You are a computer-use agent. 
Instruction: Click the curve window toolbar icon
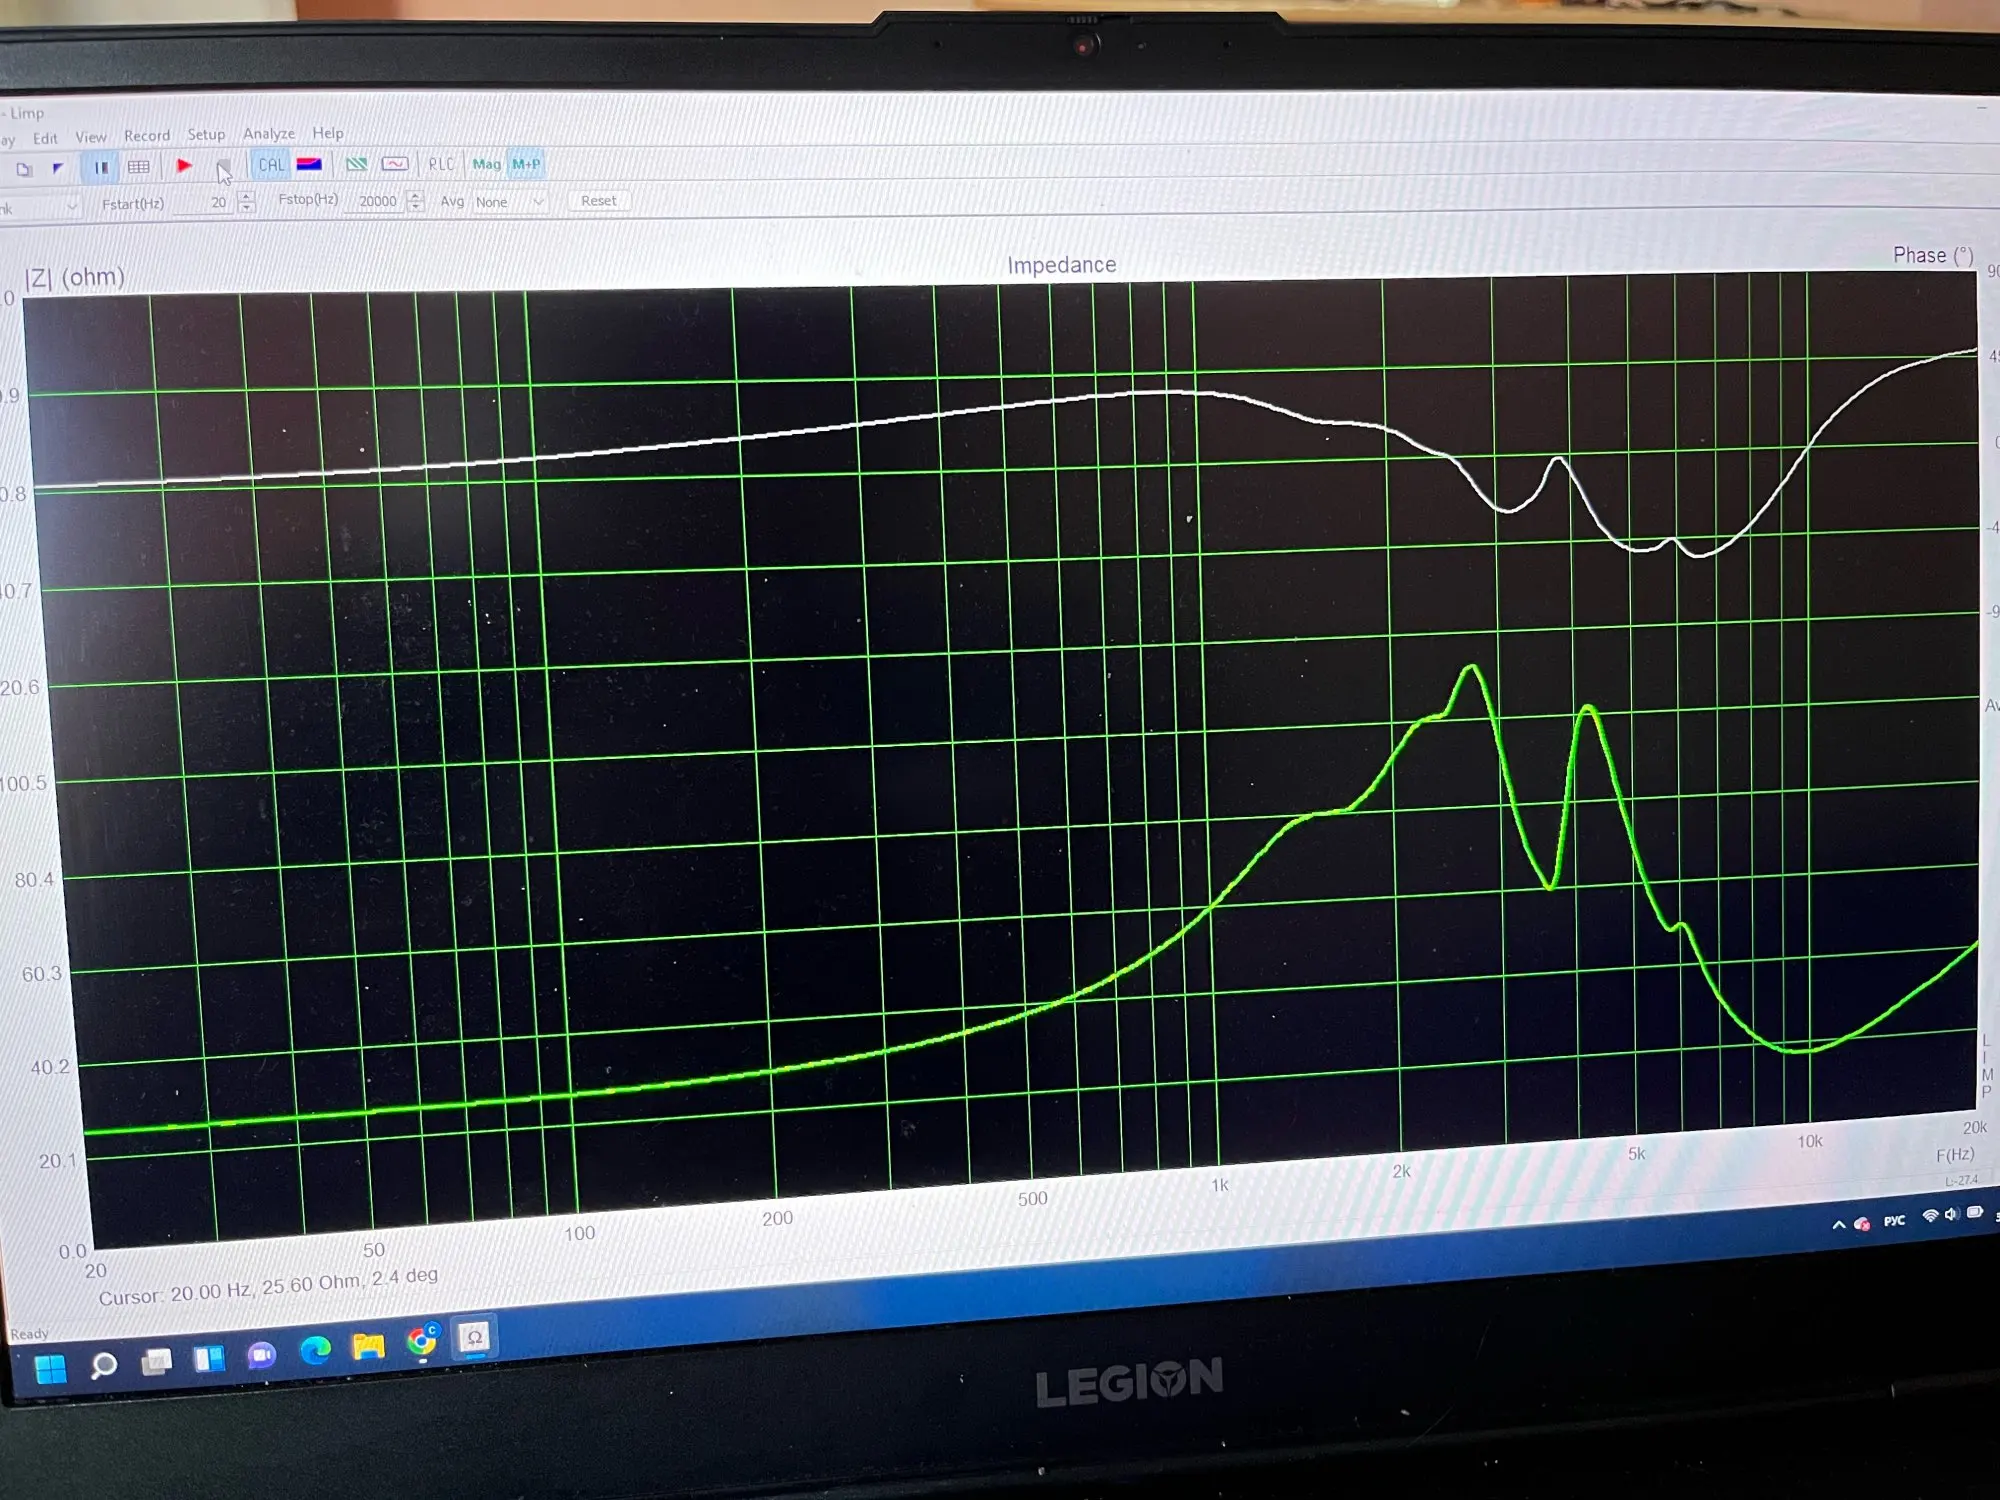coord(395,164)
